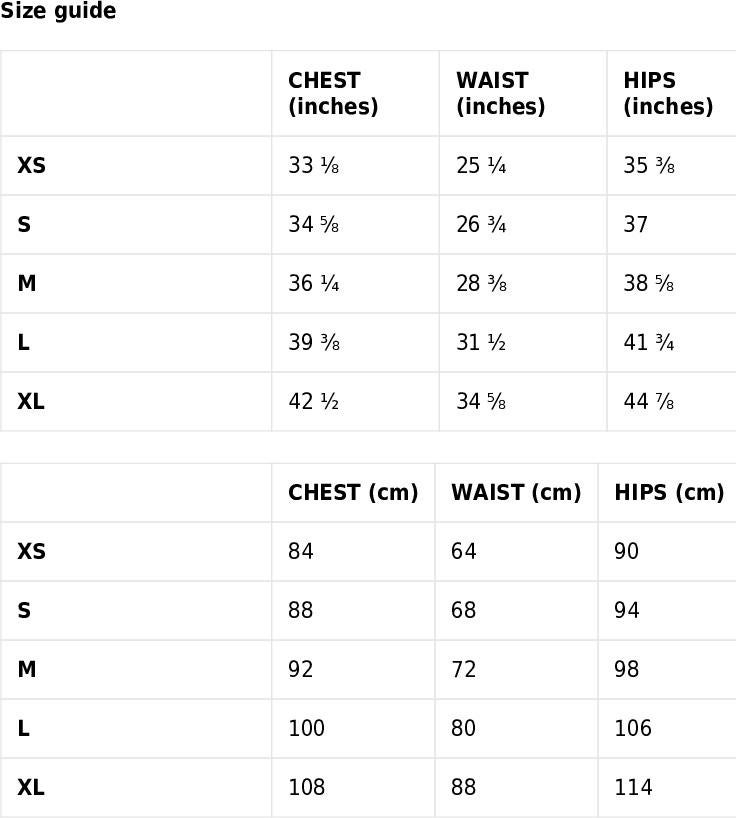Click the 106 hips cm value for L

(633, 728)
